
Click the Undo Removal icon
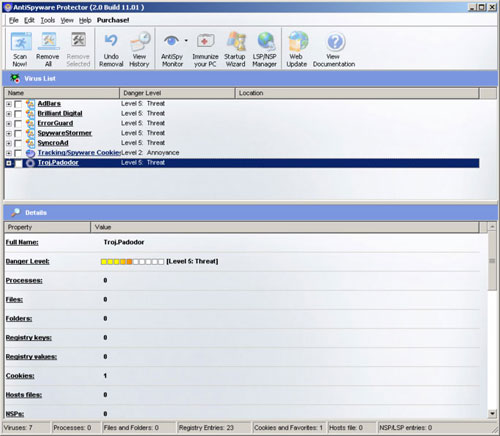(x=111, y=41)
